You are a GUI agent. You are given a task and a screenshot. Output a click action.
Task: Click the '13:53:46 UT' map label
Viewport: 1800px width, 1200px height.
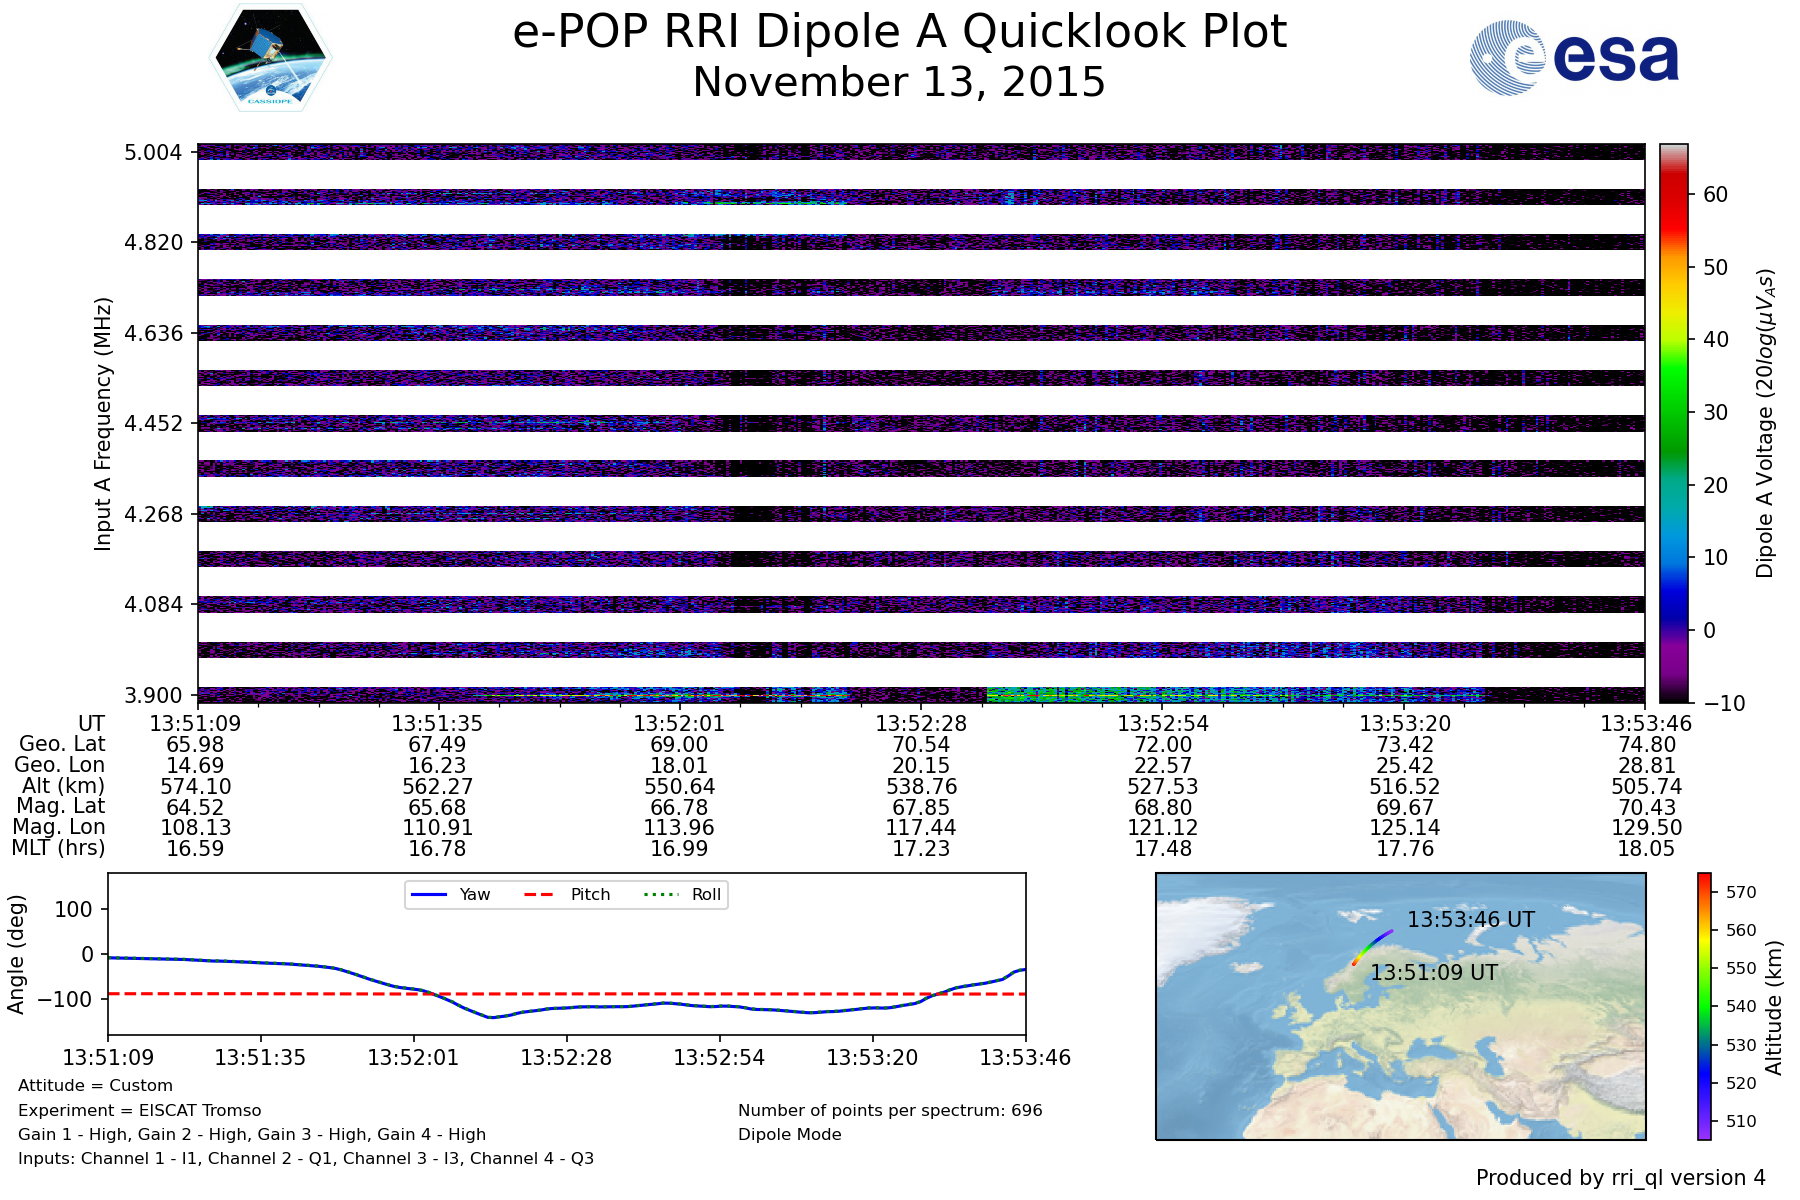pyautogui.click(x=1470, y=920)
